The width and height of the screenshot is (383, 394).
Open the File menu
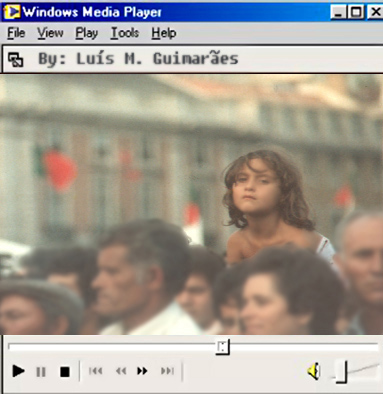point(16,33)
